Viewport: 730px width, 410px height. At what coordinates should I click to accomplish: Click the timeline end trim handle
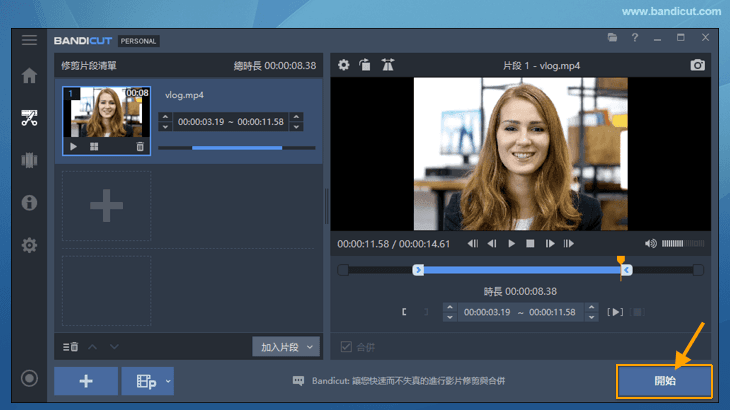click(627, 270)
